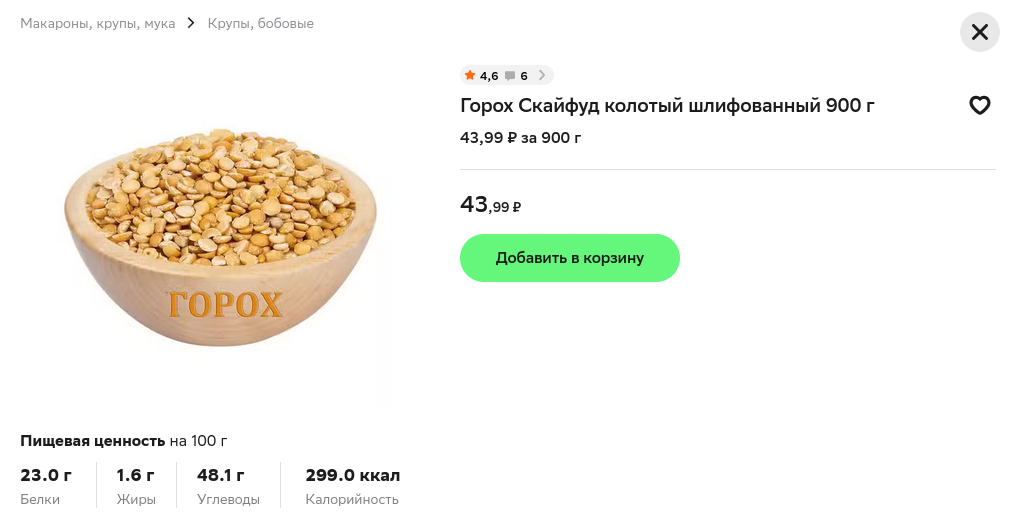
Task: Select the Углеводы 48.1 г value
Action: point(221,475)
